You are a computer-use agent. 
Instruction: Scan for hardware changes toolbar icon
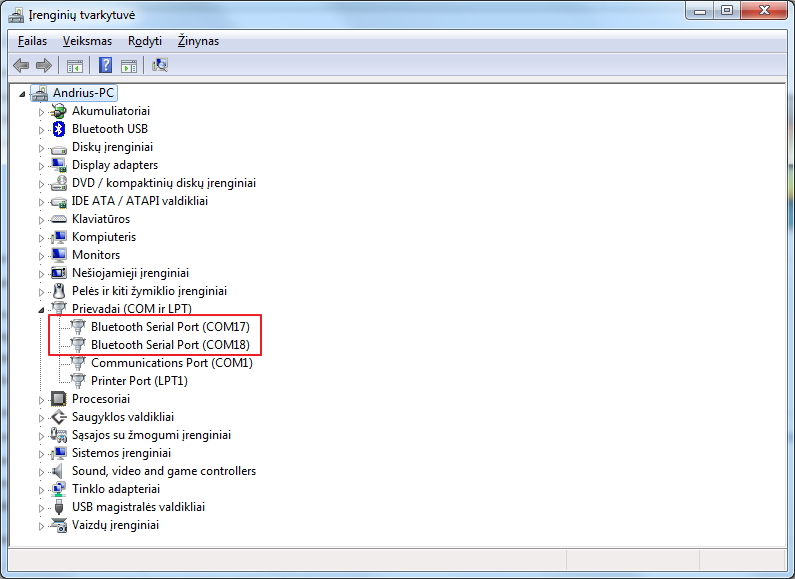(160, 65)
